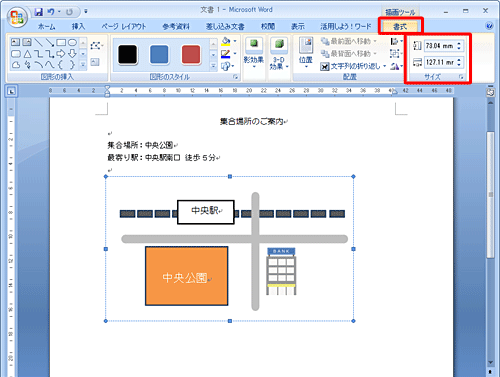Open the 図形のスタイル dialog launcher
Image resolution: width=500 pixels, height=377 pixels.
click(235, 77)
